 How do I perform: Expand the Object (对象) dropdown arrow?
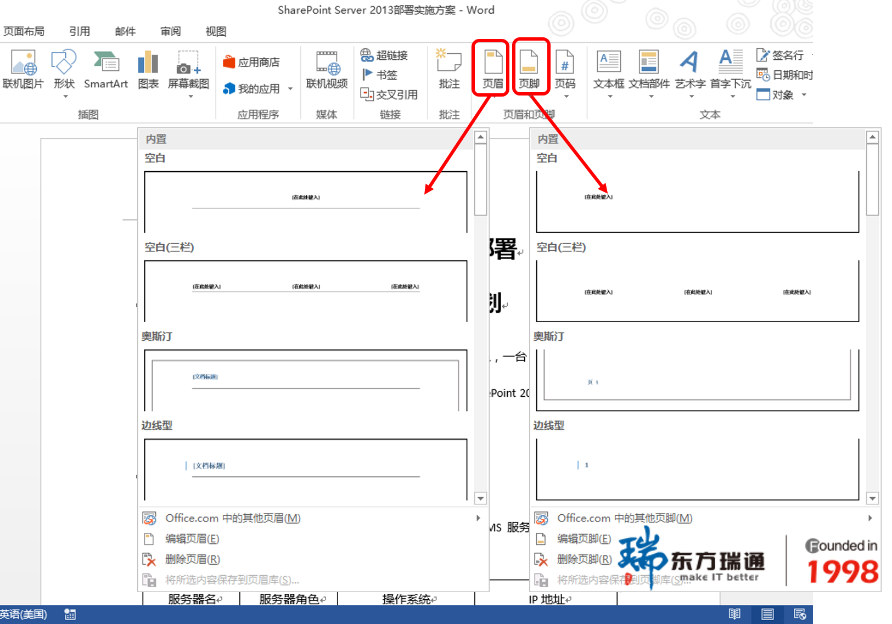804,94
